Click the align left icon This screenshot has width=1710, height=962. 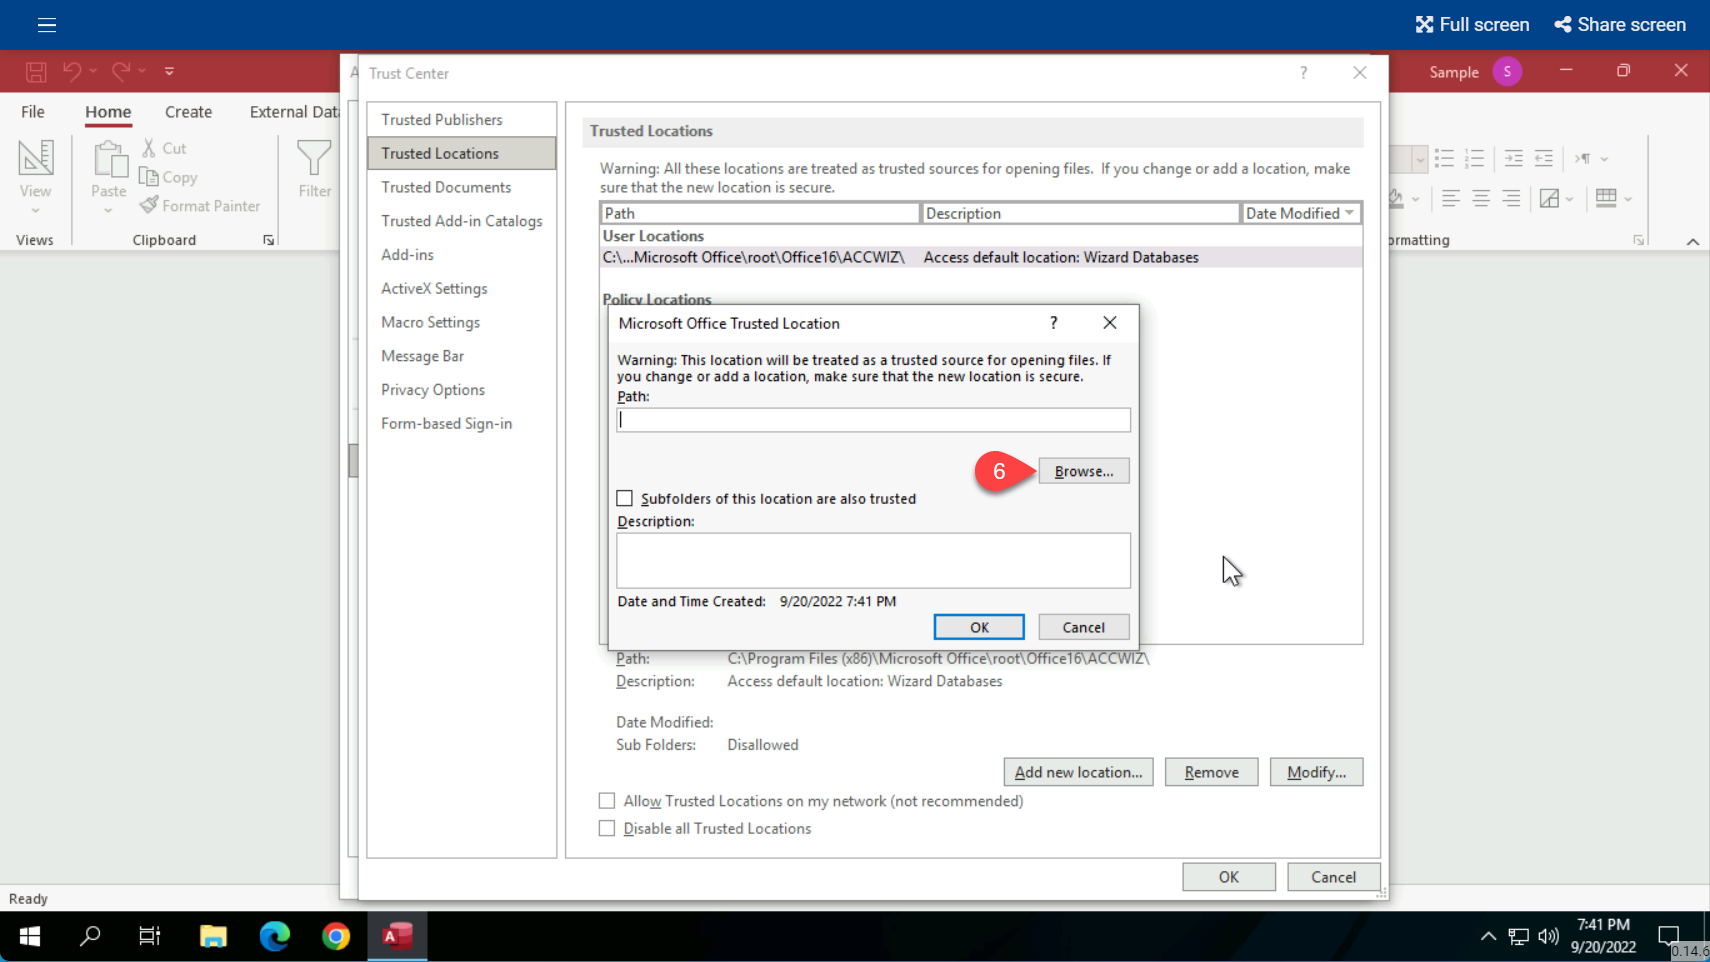pos(1451,198)
